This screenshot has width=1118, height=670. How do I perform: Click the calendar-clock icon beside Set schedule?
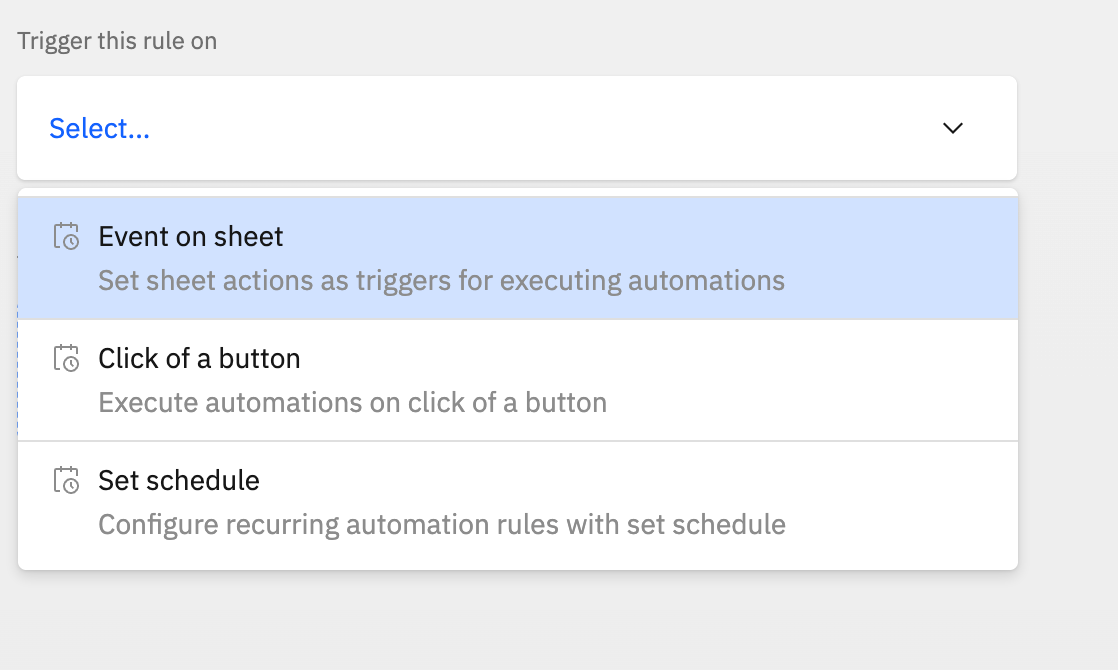(x=66, y=481)
